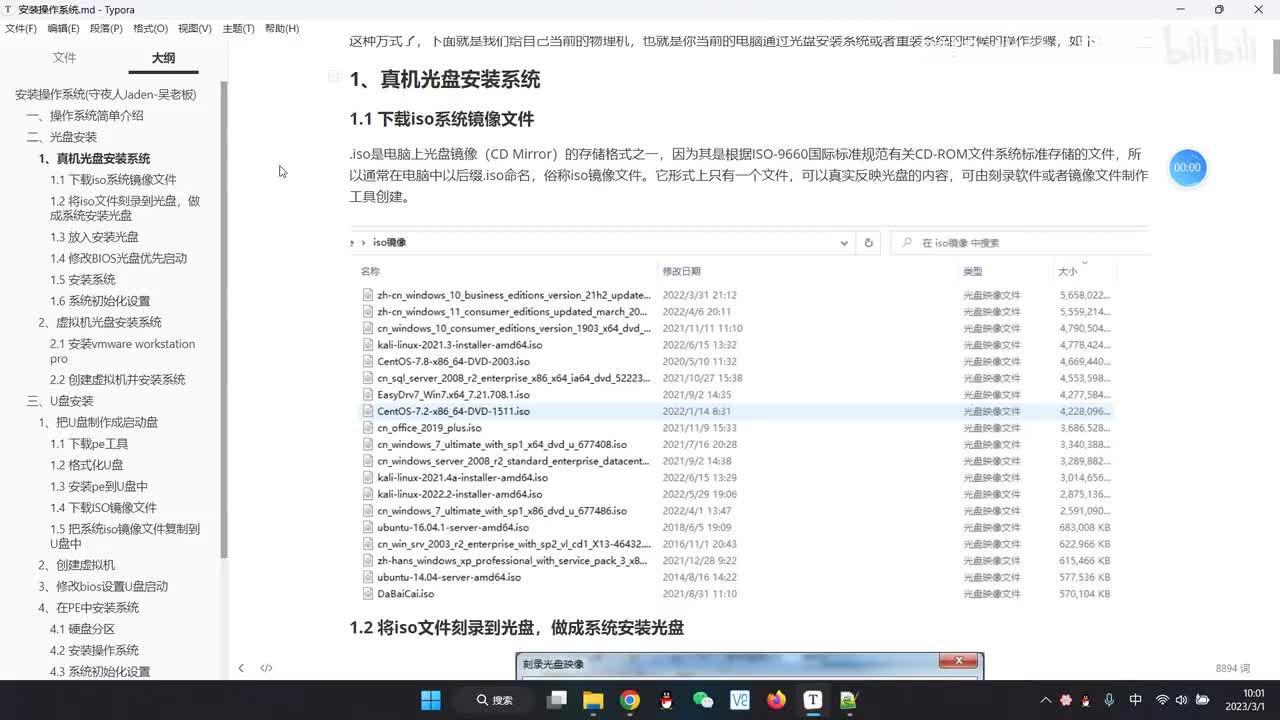
Task: Open the 帮助(H) menu
Action: click(282, 28)
